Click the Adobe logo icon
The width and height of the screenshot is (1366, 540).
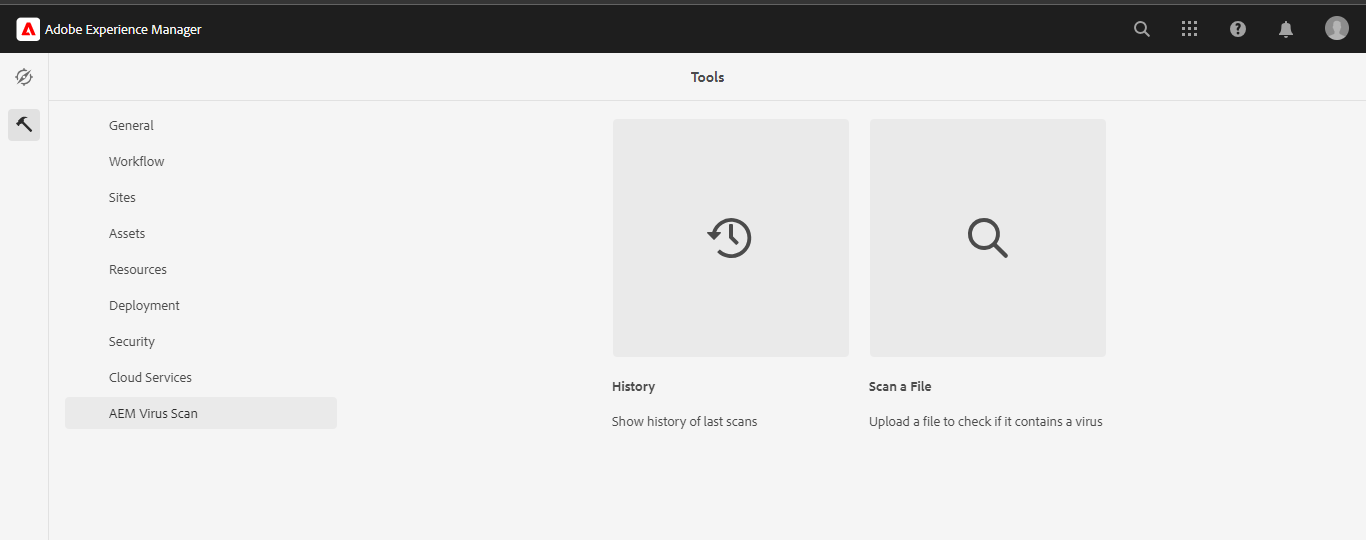coord(28,29)
